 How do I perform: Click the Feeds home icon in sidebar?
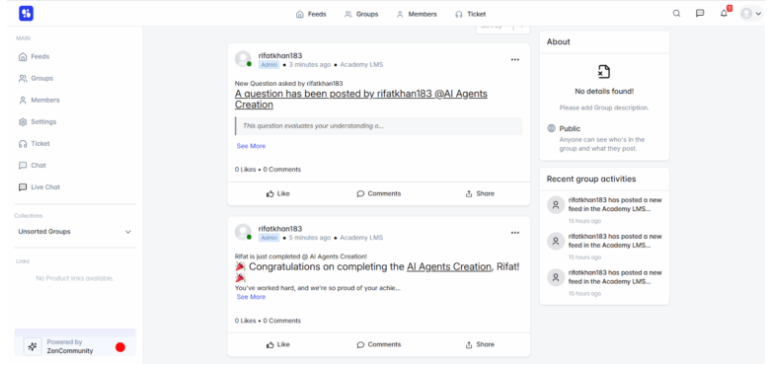coord(23,57)
